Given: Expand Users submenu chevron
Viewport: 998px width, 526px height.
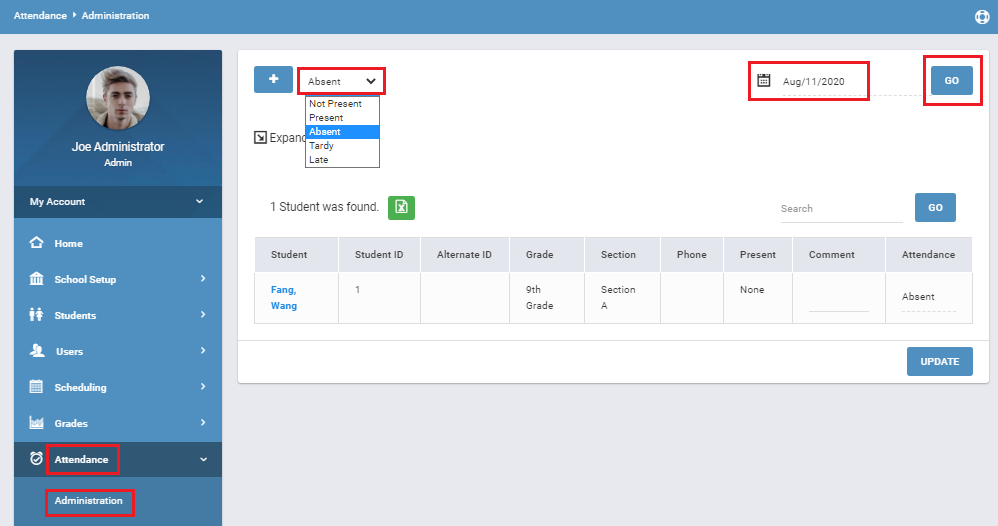Looking at the screenshot, I should (x=203, y=350).
